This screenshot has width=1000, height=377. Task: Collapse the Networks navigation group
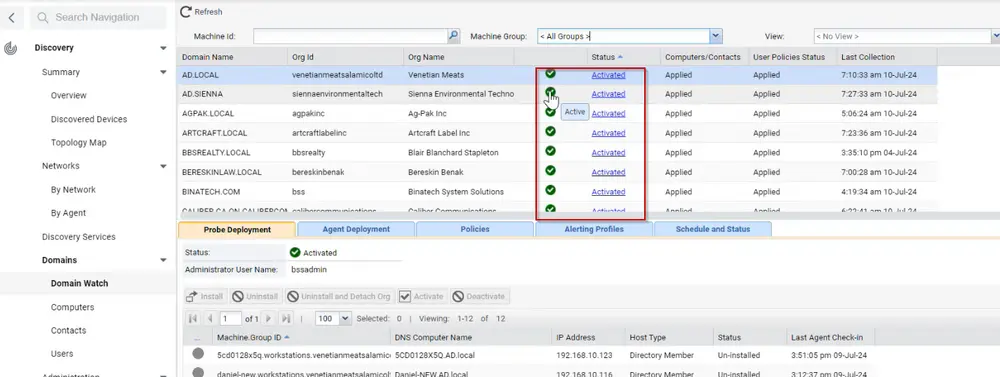pos(163,166)
